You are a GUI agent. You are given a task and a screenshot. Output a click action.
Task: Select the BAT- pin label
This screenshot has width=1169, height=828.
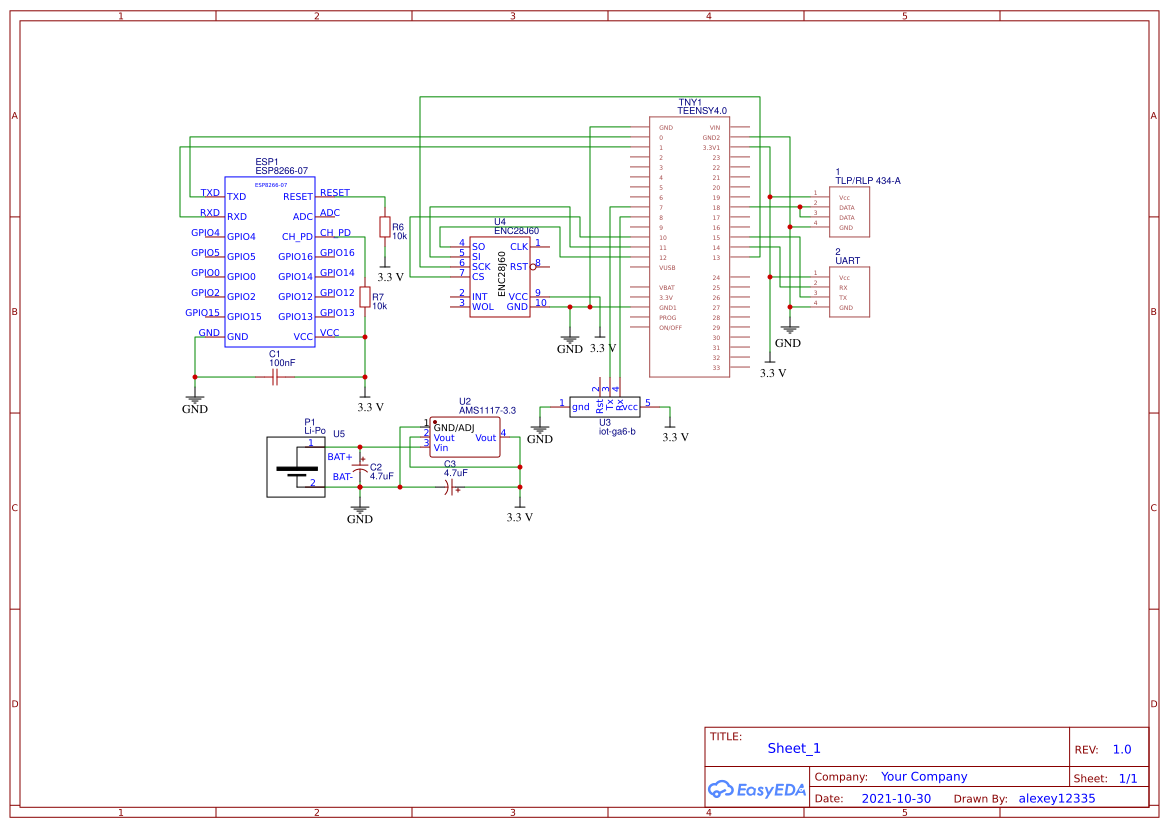coord(342,477)
